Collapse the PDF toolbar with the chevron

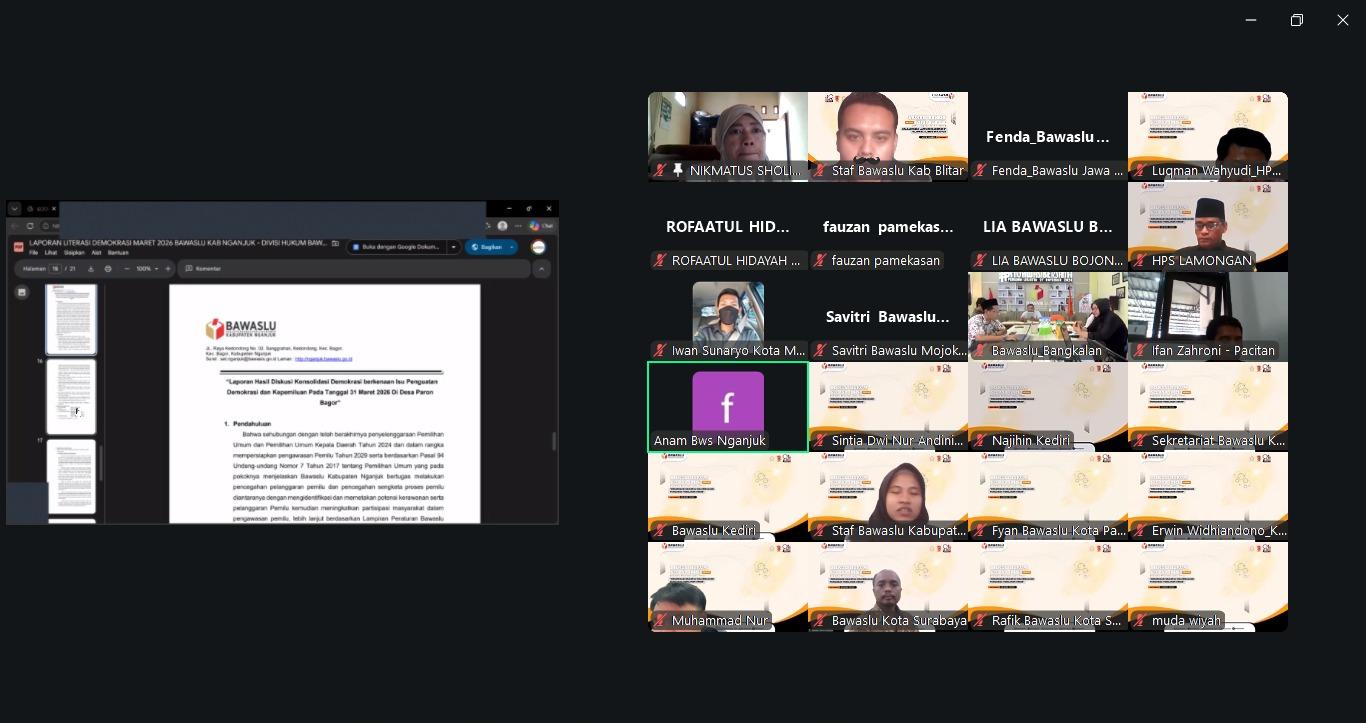[x=542, y=269]
